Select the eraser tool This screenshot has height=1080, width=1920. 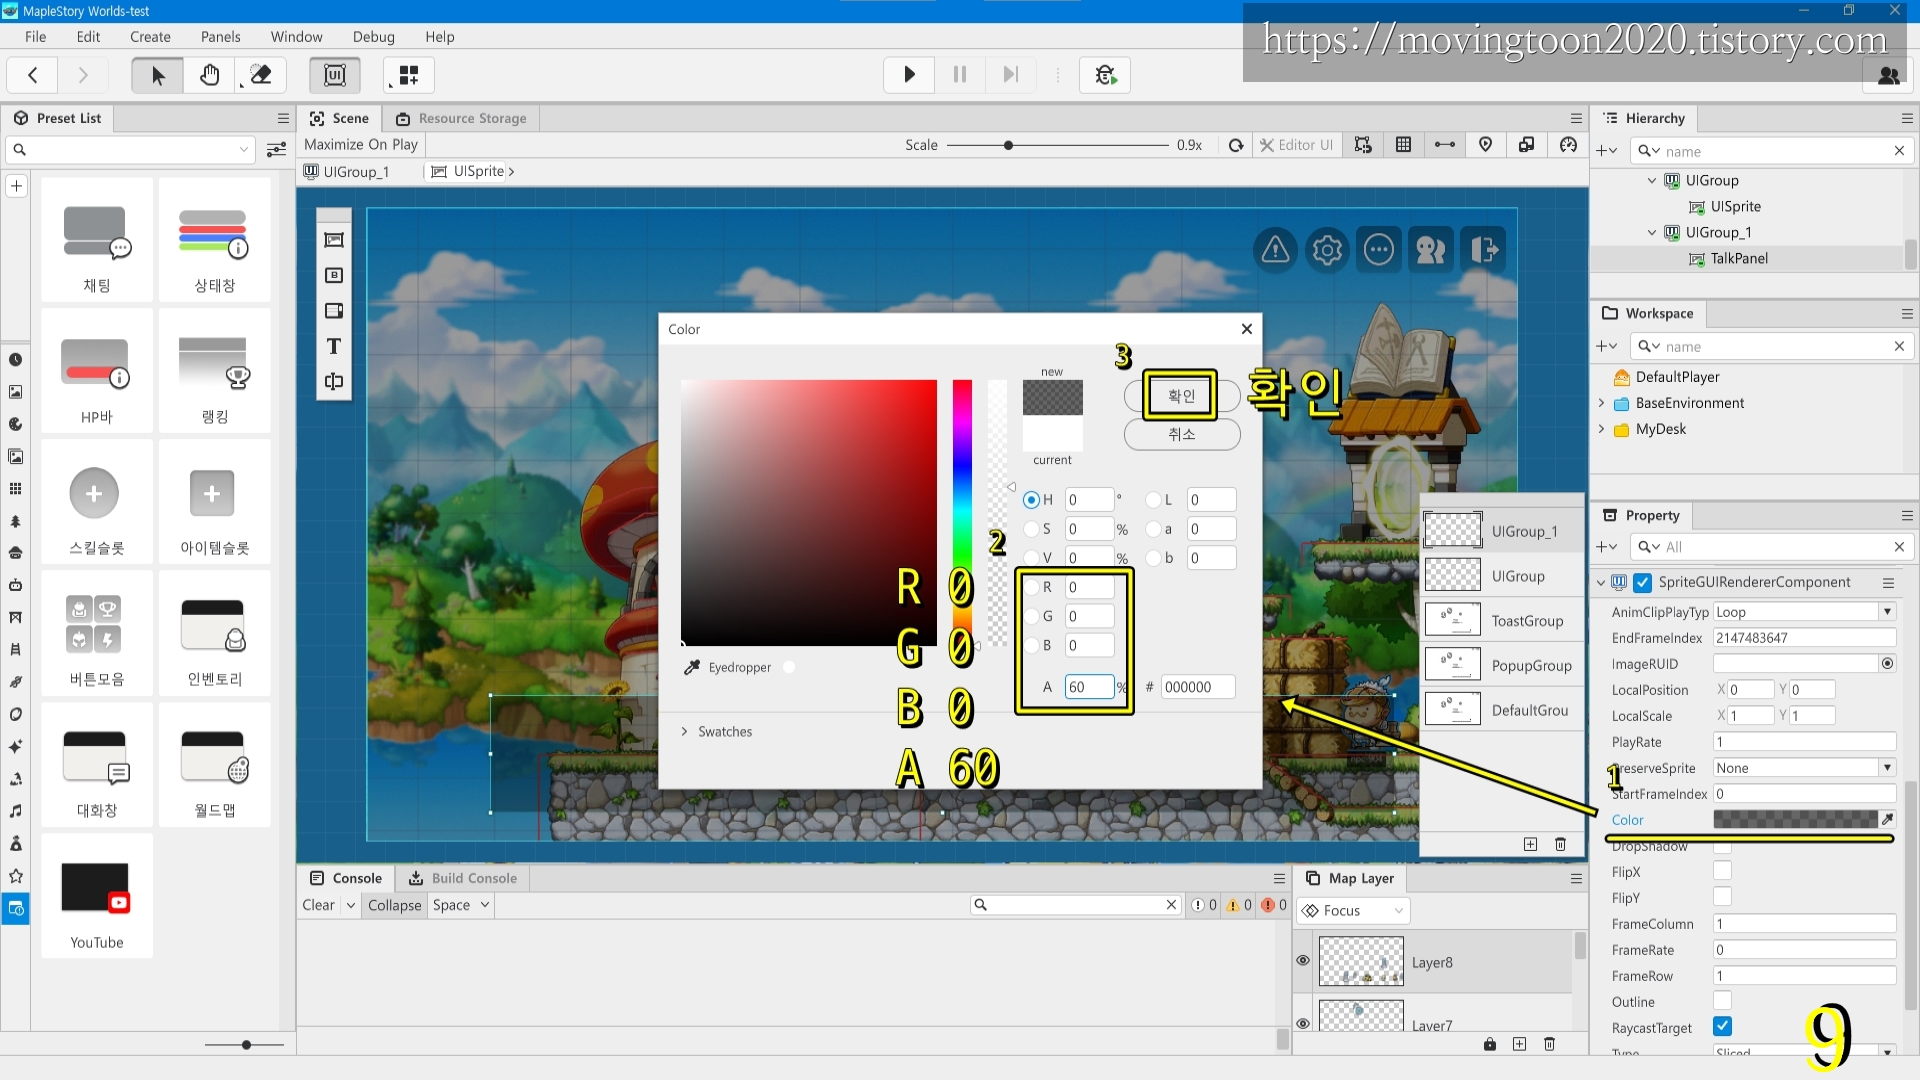pyautogui.click(x=261, y=75)
